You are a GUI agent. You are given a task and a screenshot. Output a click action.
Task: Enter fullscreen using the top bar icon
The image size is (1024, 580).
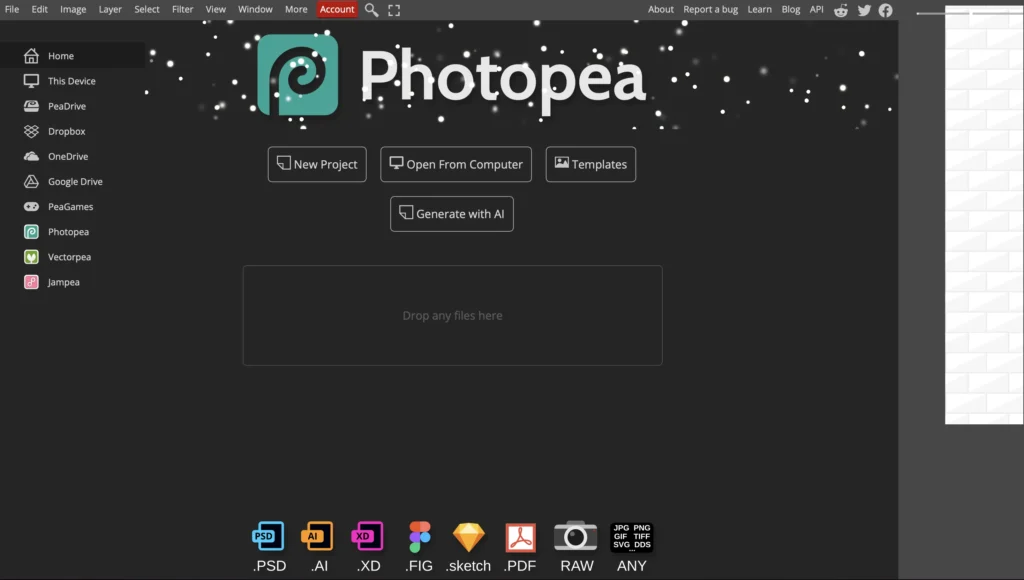point(393,9)
